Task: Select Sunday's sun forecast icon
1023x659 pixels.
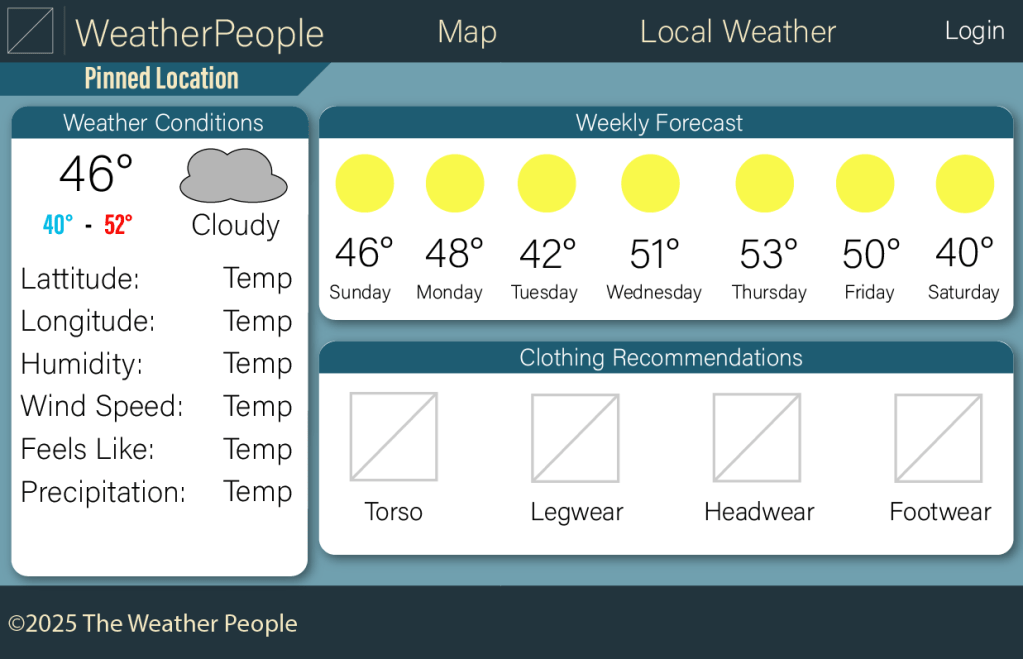Action: coord(364,184)
